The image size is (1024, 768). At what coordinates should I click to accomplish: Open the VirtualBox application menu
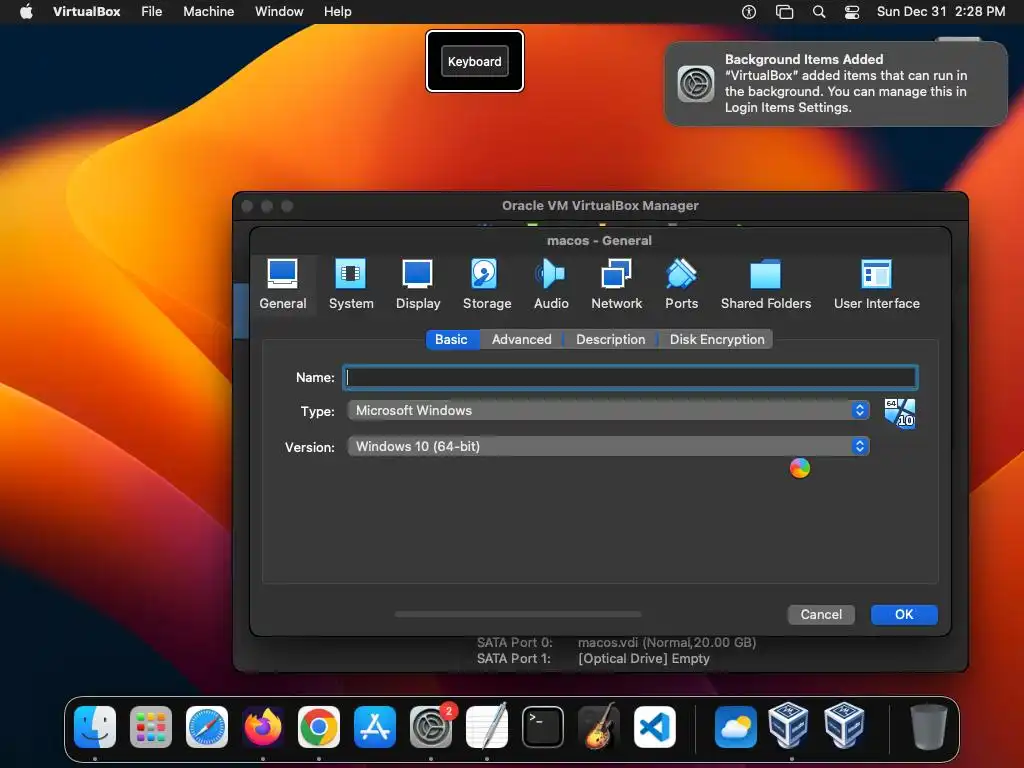tap(86, 12)
